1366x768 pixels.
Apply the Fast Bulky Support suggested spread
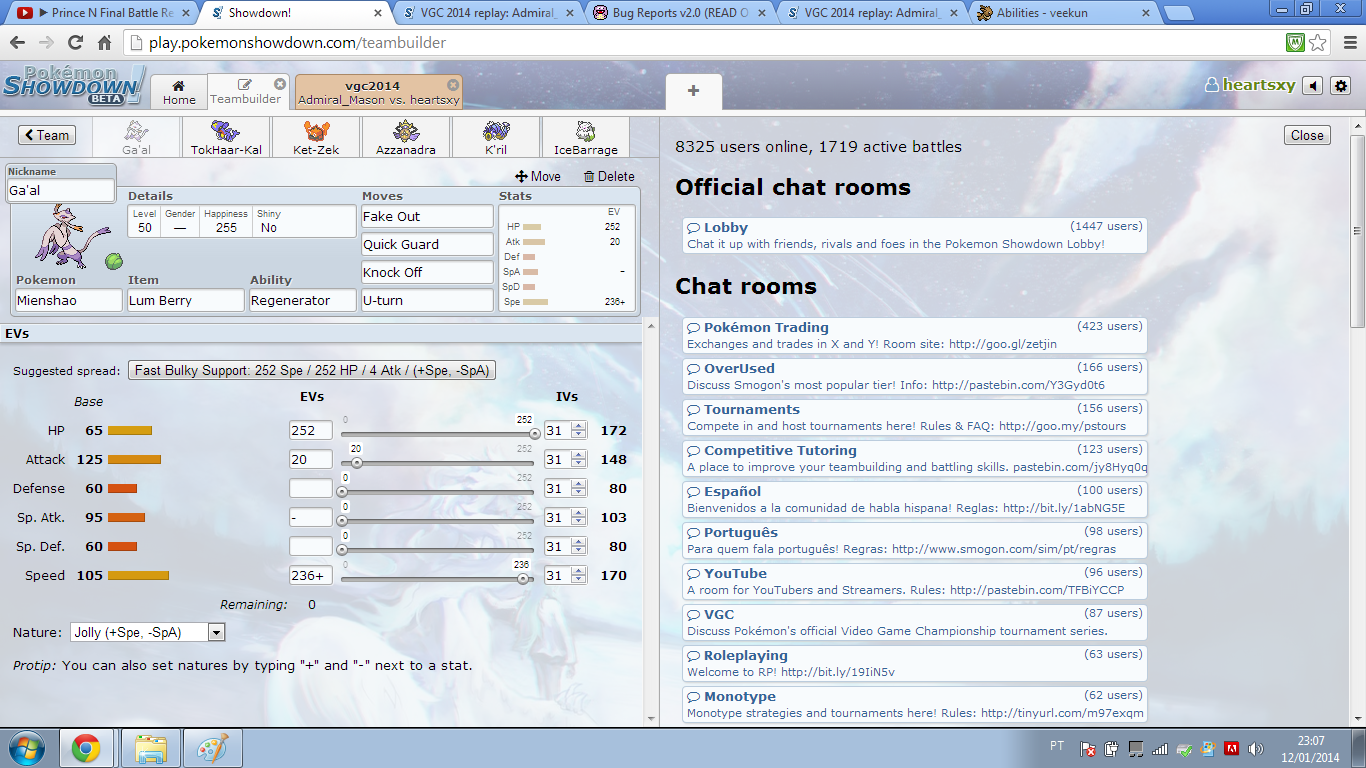click(x=312, y=370)
